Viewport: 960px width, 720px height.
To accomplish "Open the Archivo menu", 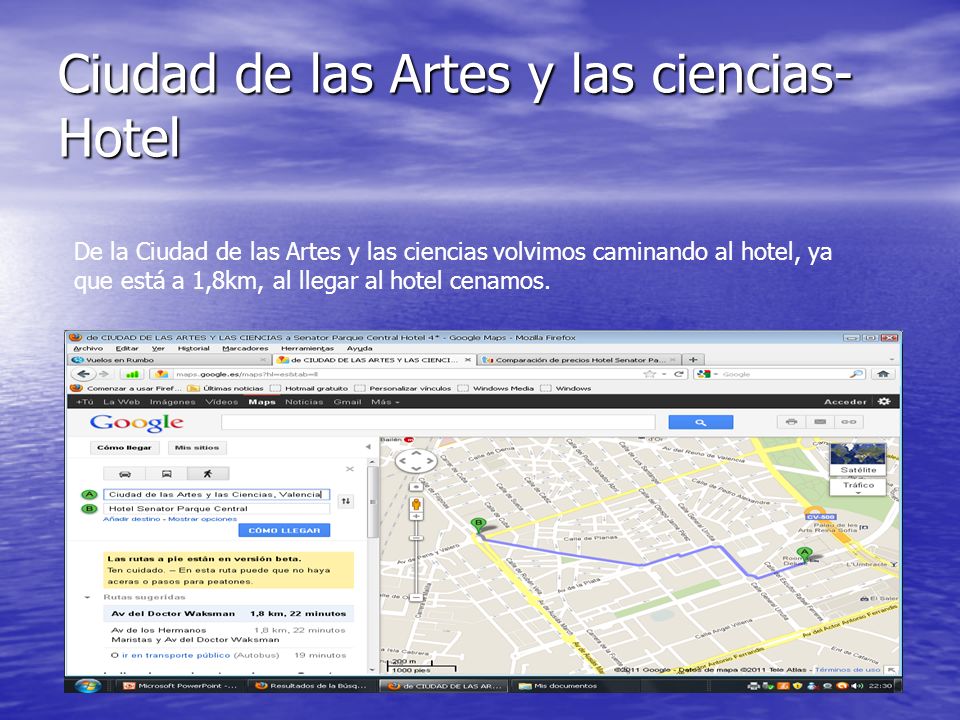I will 88,348.
